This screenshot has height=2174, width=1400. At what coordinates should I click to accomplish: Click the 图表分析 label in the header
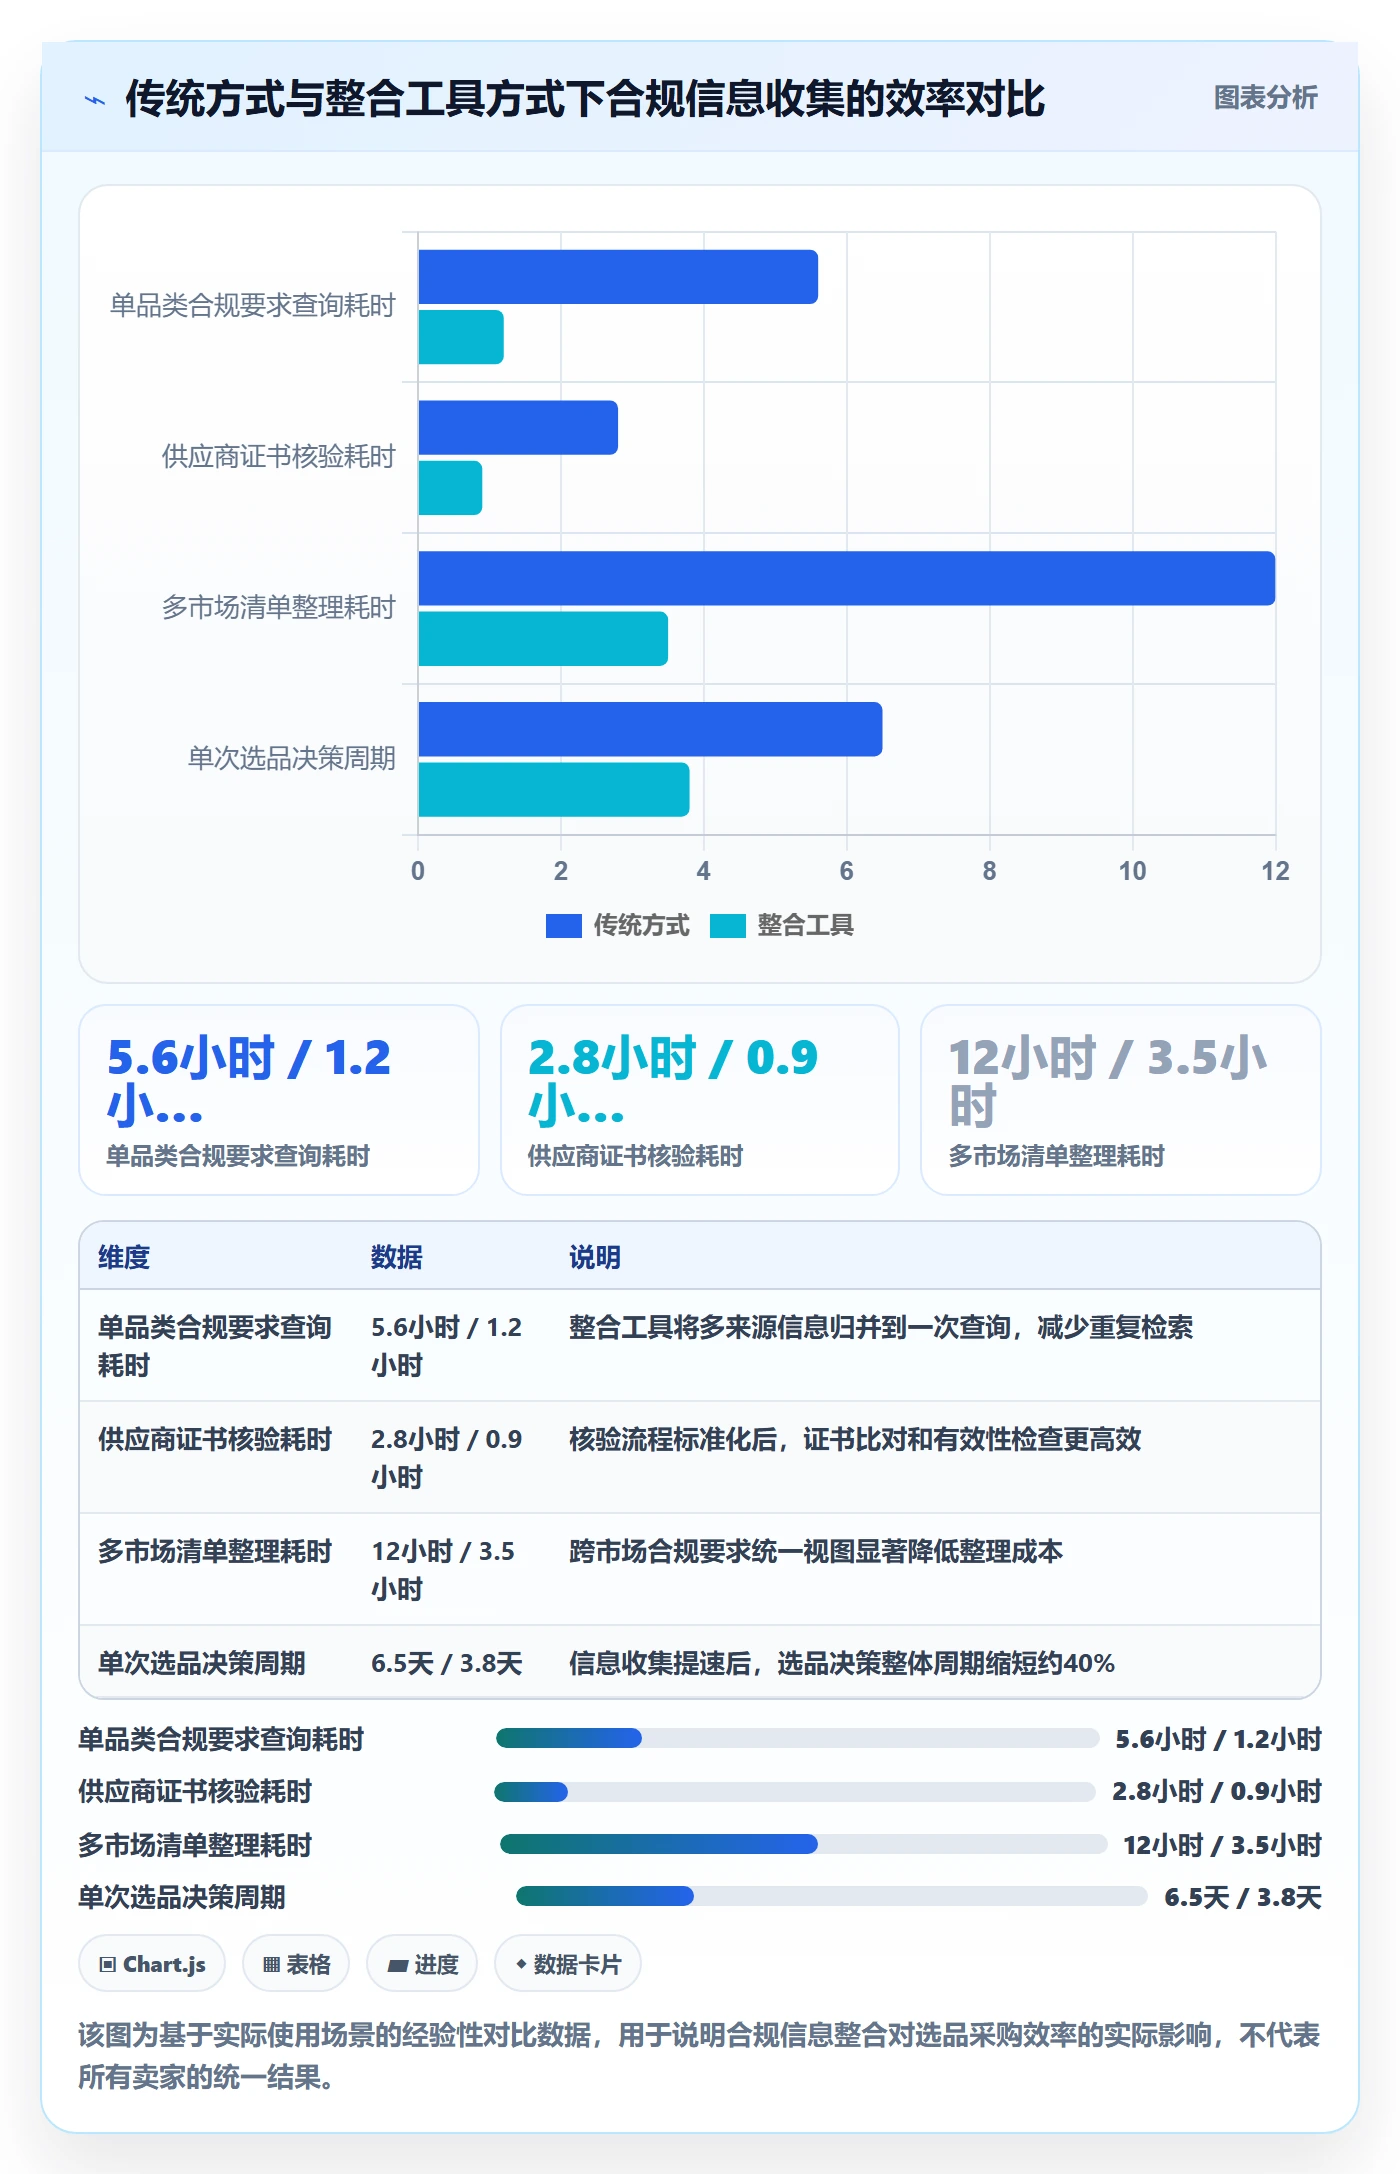tap(1265, 98)
